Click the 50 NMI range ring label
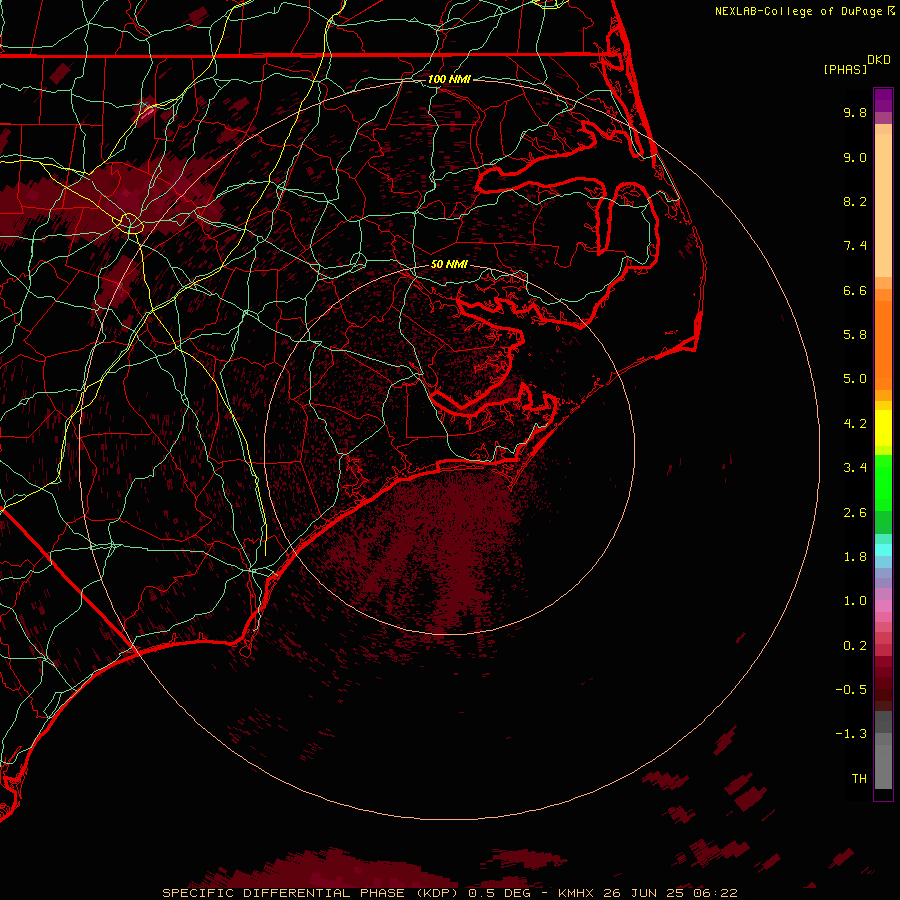900x900 pixels. 449,265
